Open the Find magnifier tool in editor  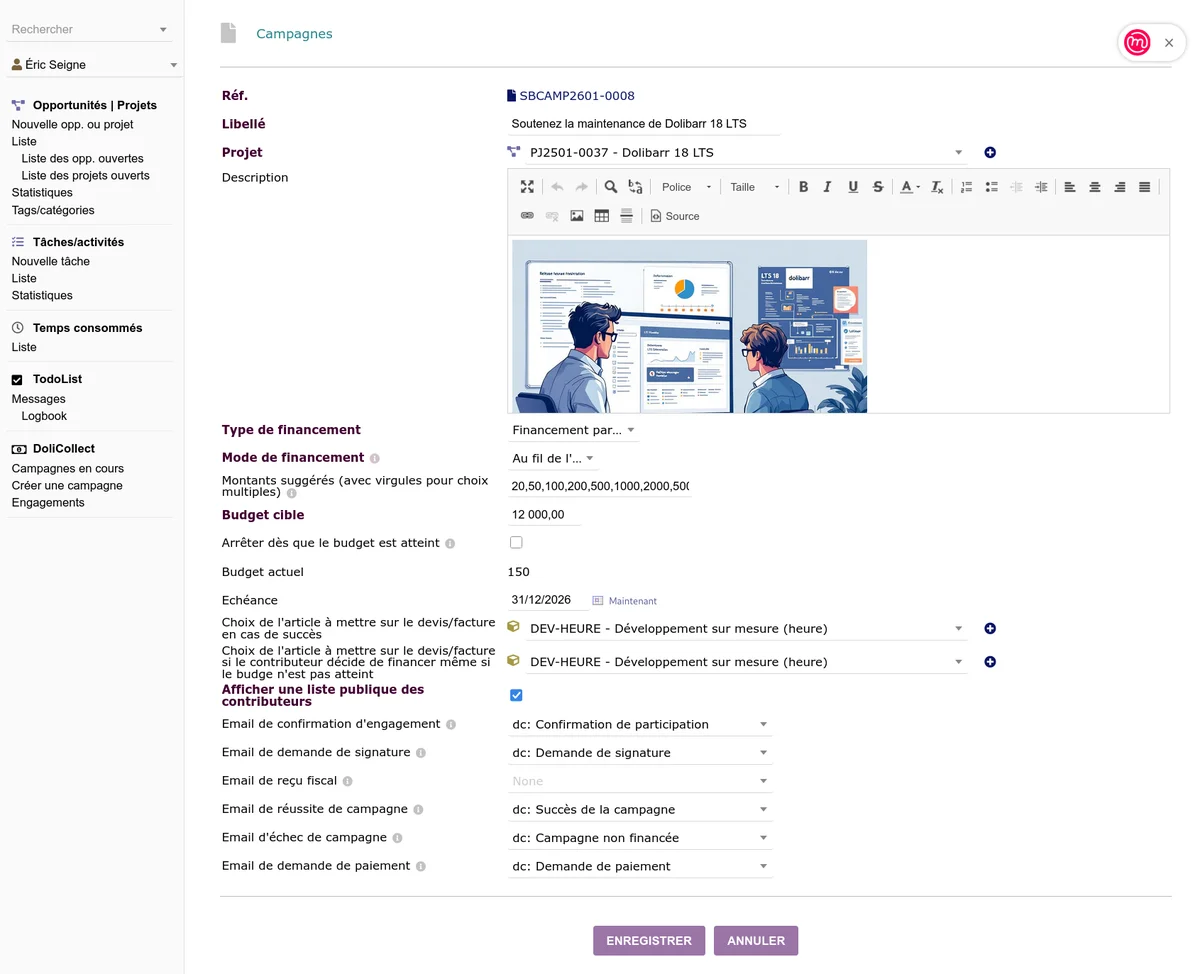pyautogui.click(x=611, y=187)
